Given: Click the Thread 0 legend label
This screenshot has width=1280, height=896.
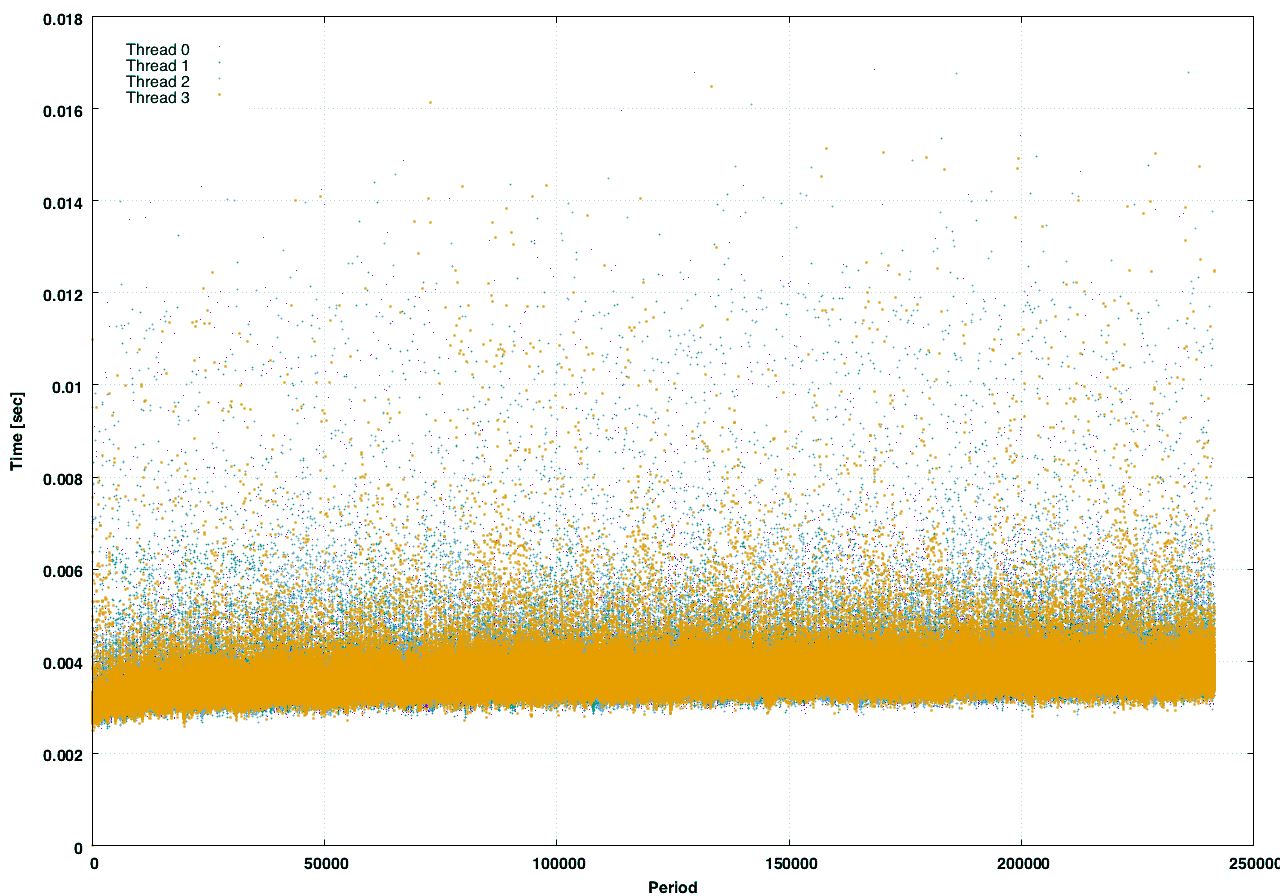Looking at the screenshot, I should click(x=157, y=49).
